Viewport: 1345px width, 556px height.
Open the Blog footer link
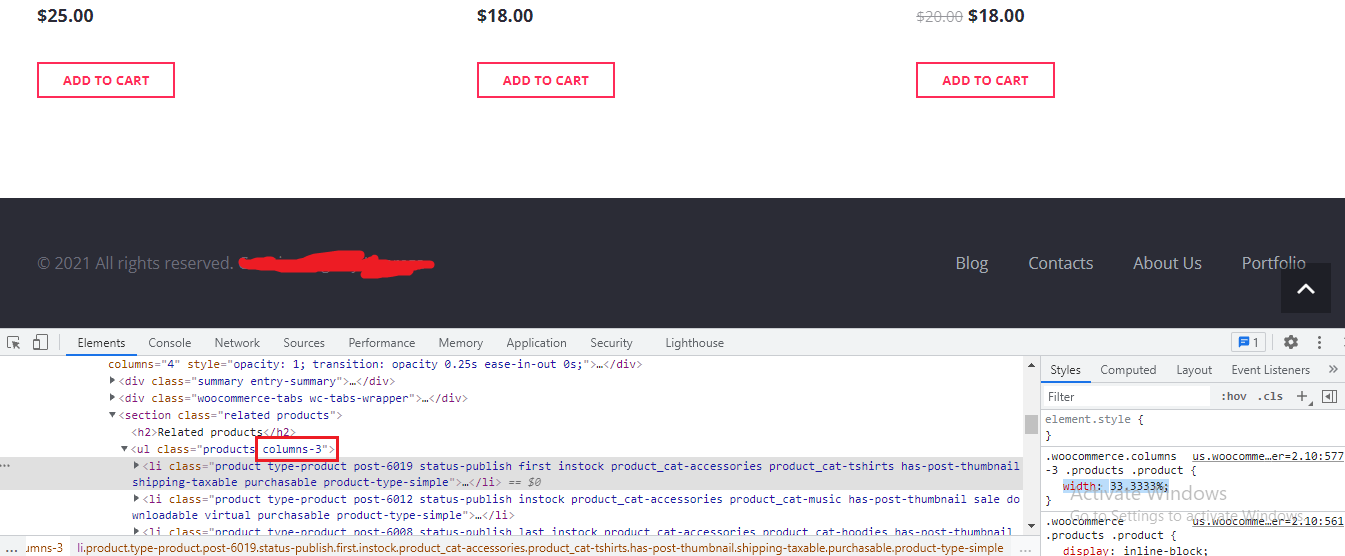pyautogui.click(x=971, y=263)
